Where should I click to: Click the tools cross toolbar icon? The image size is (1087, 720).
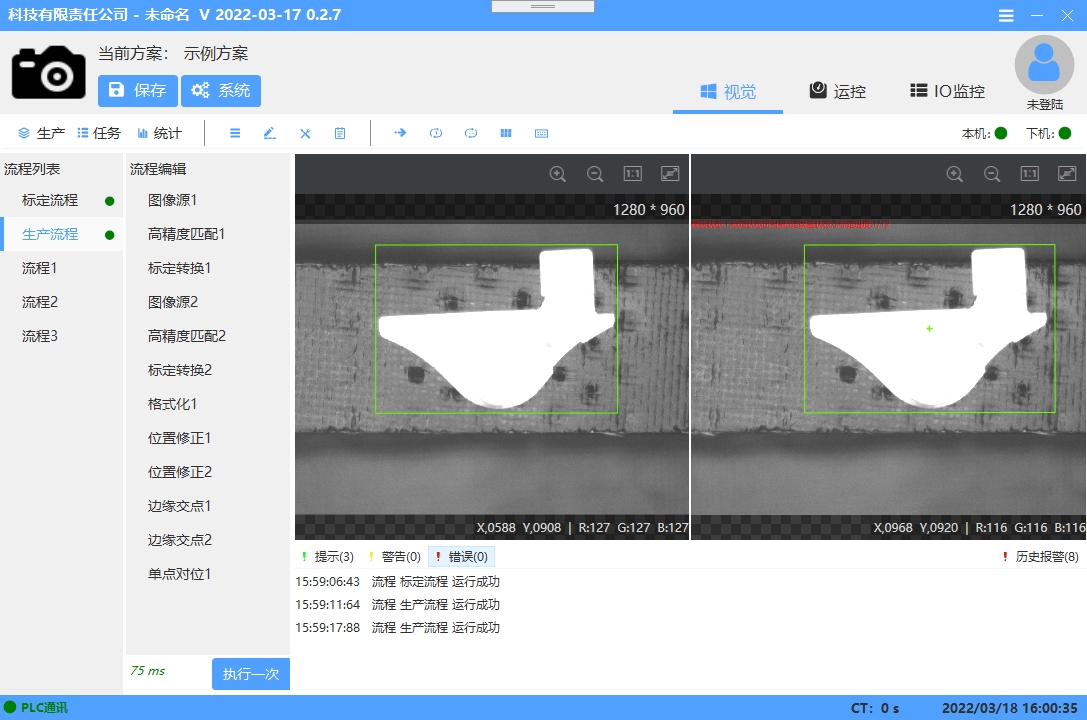[305, 133]
